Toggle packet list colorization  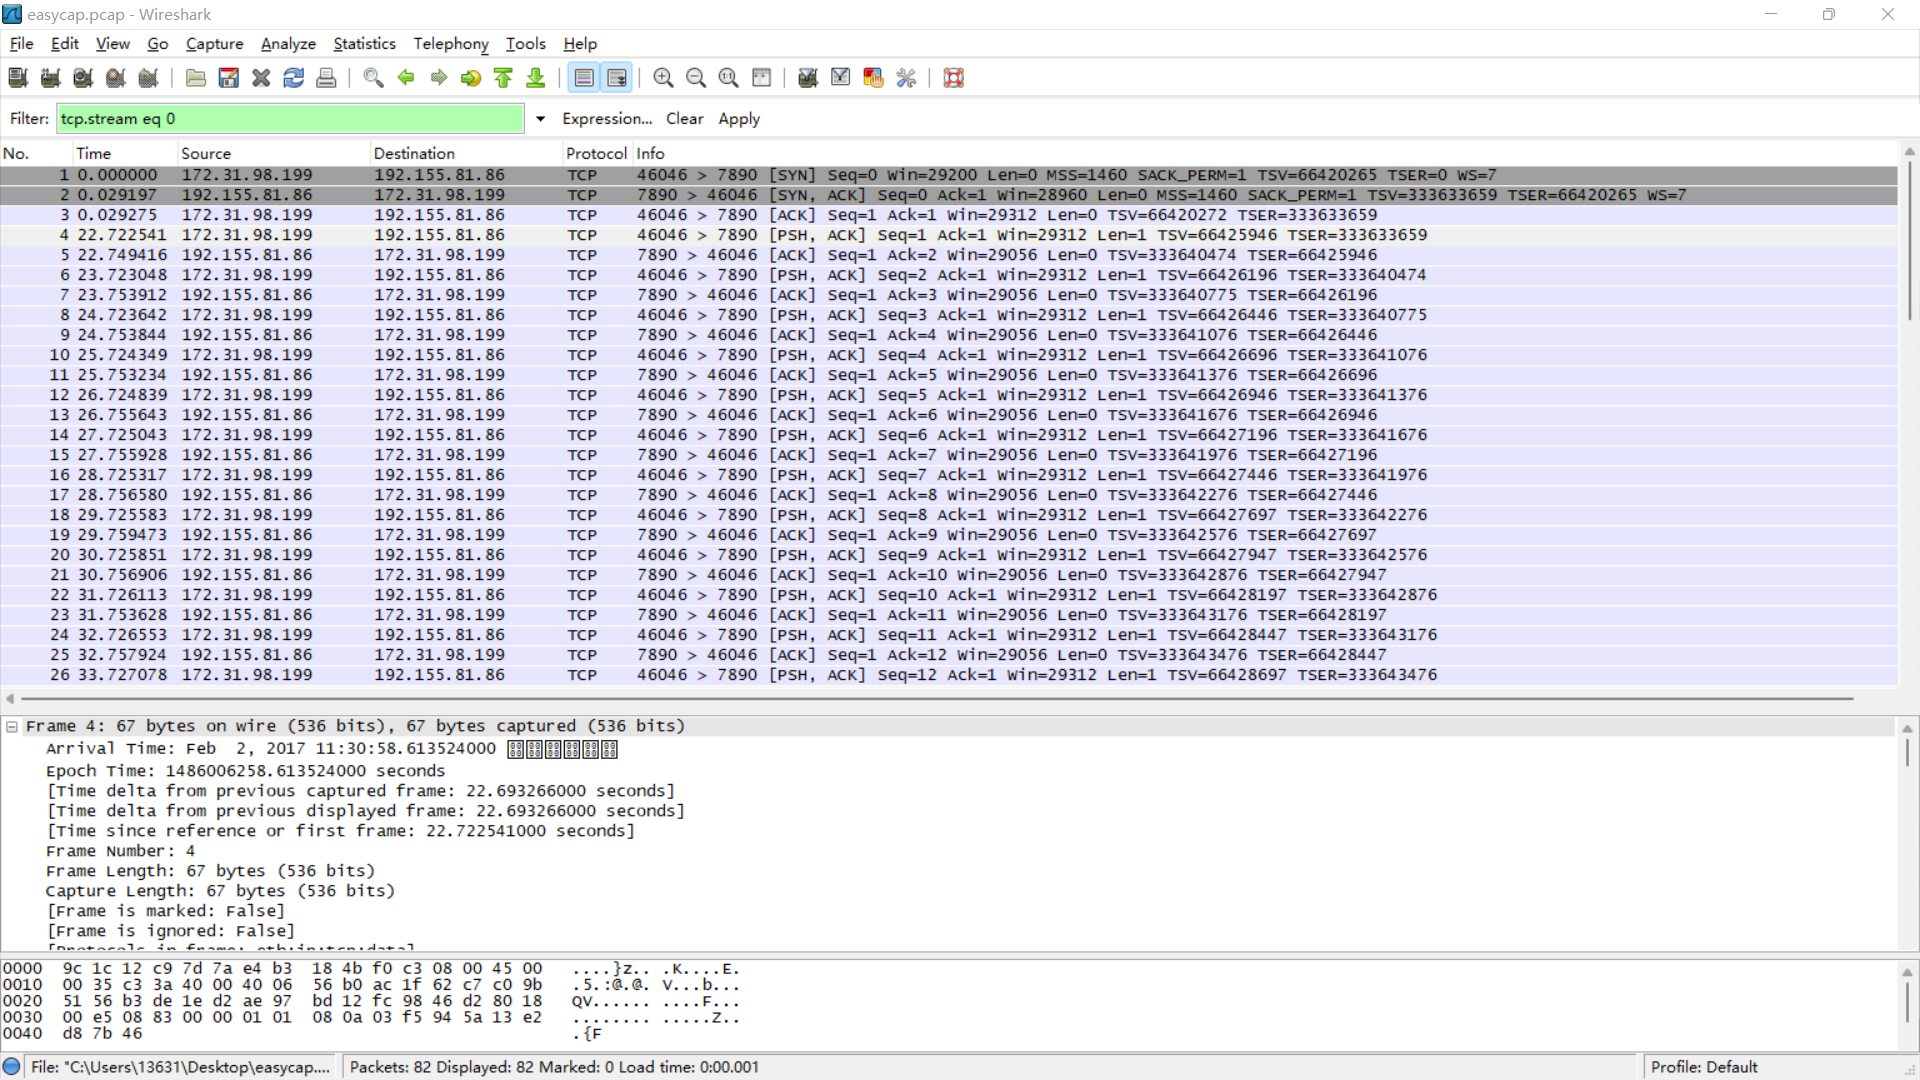point(584,78)
